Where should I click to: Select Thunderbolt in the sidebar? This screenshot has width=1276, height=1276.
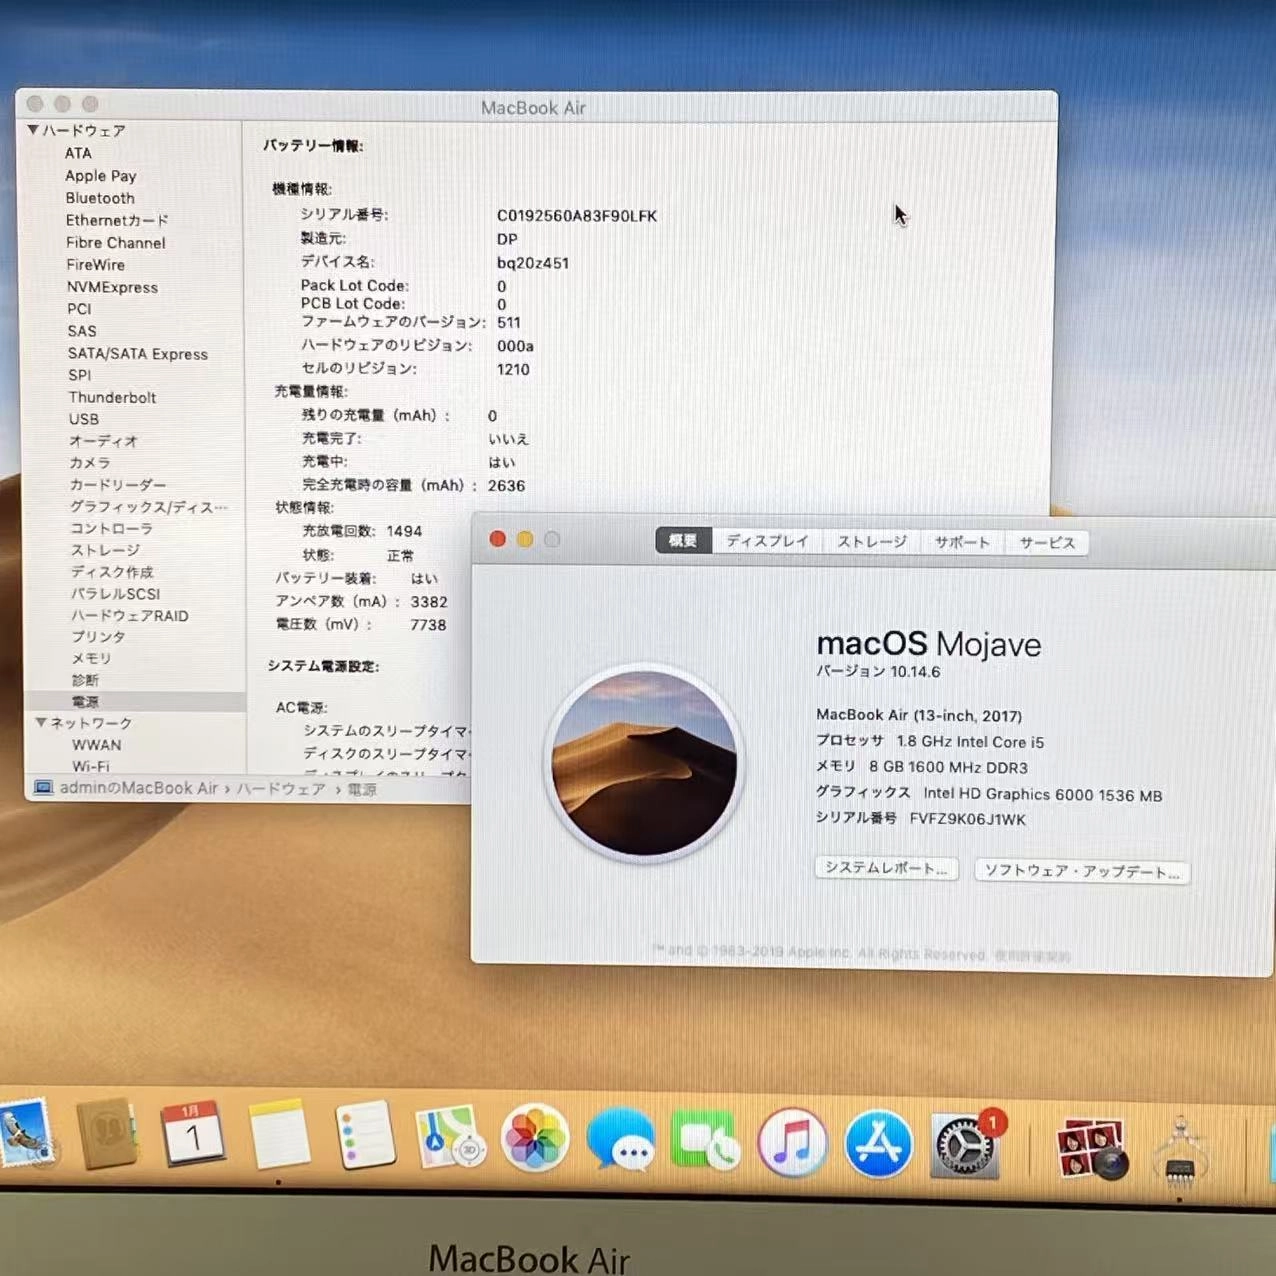point(112,397)
